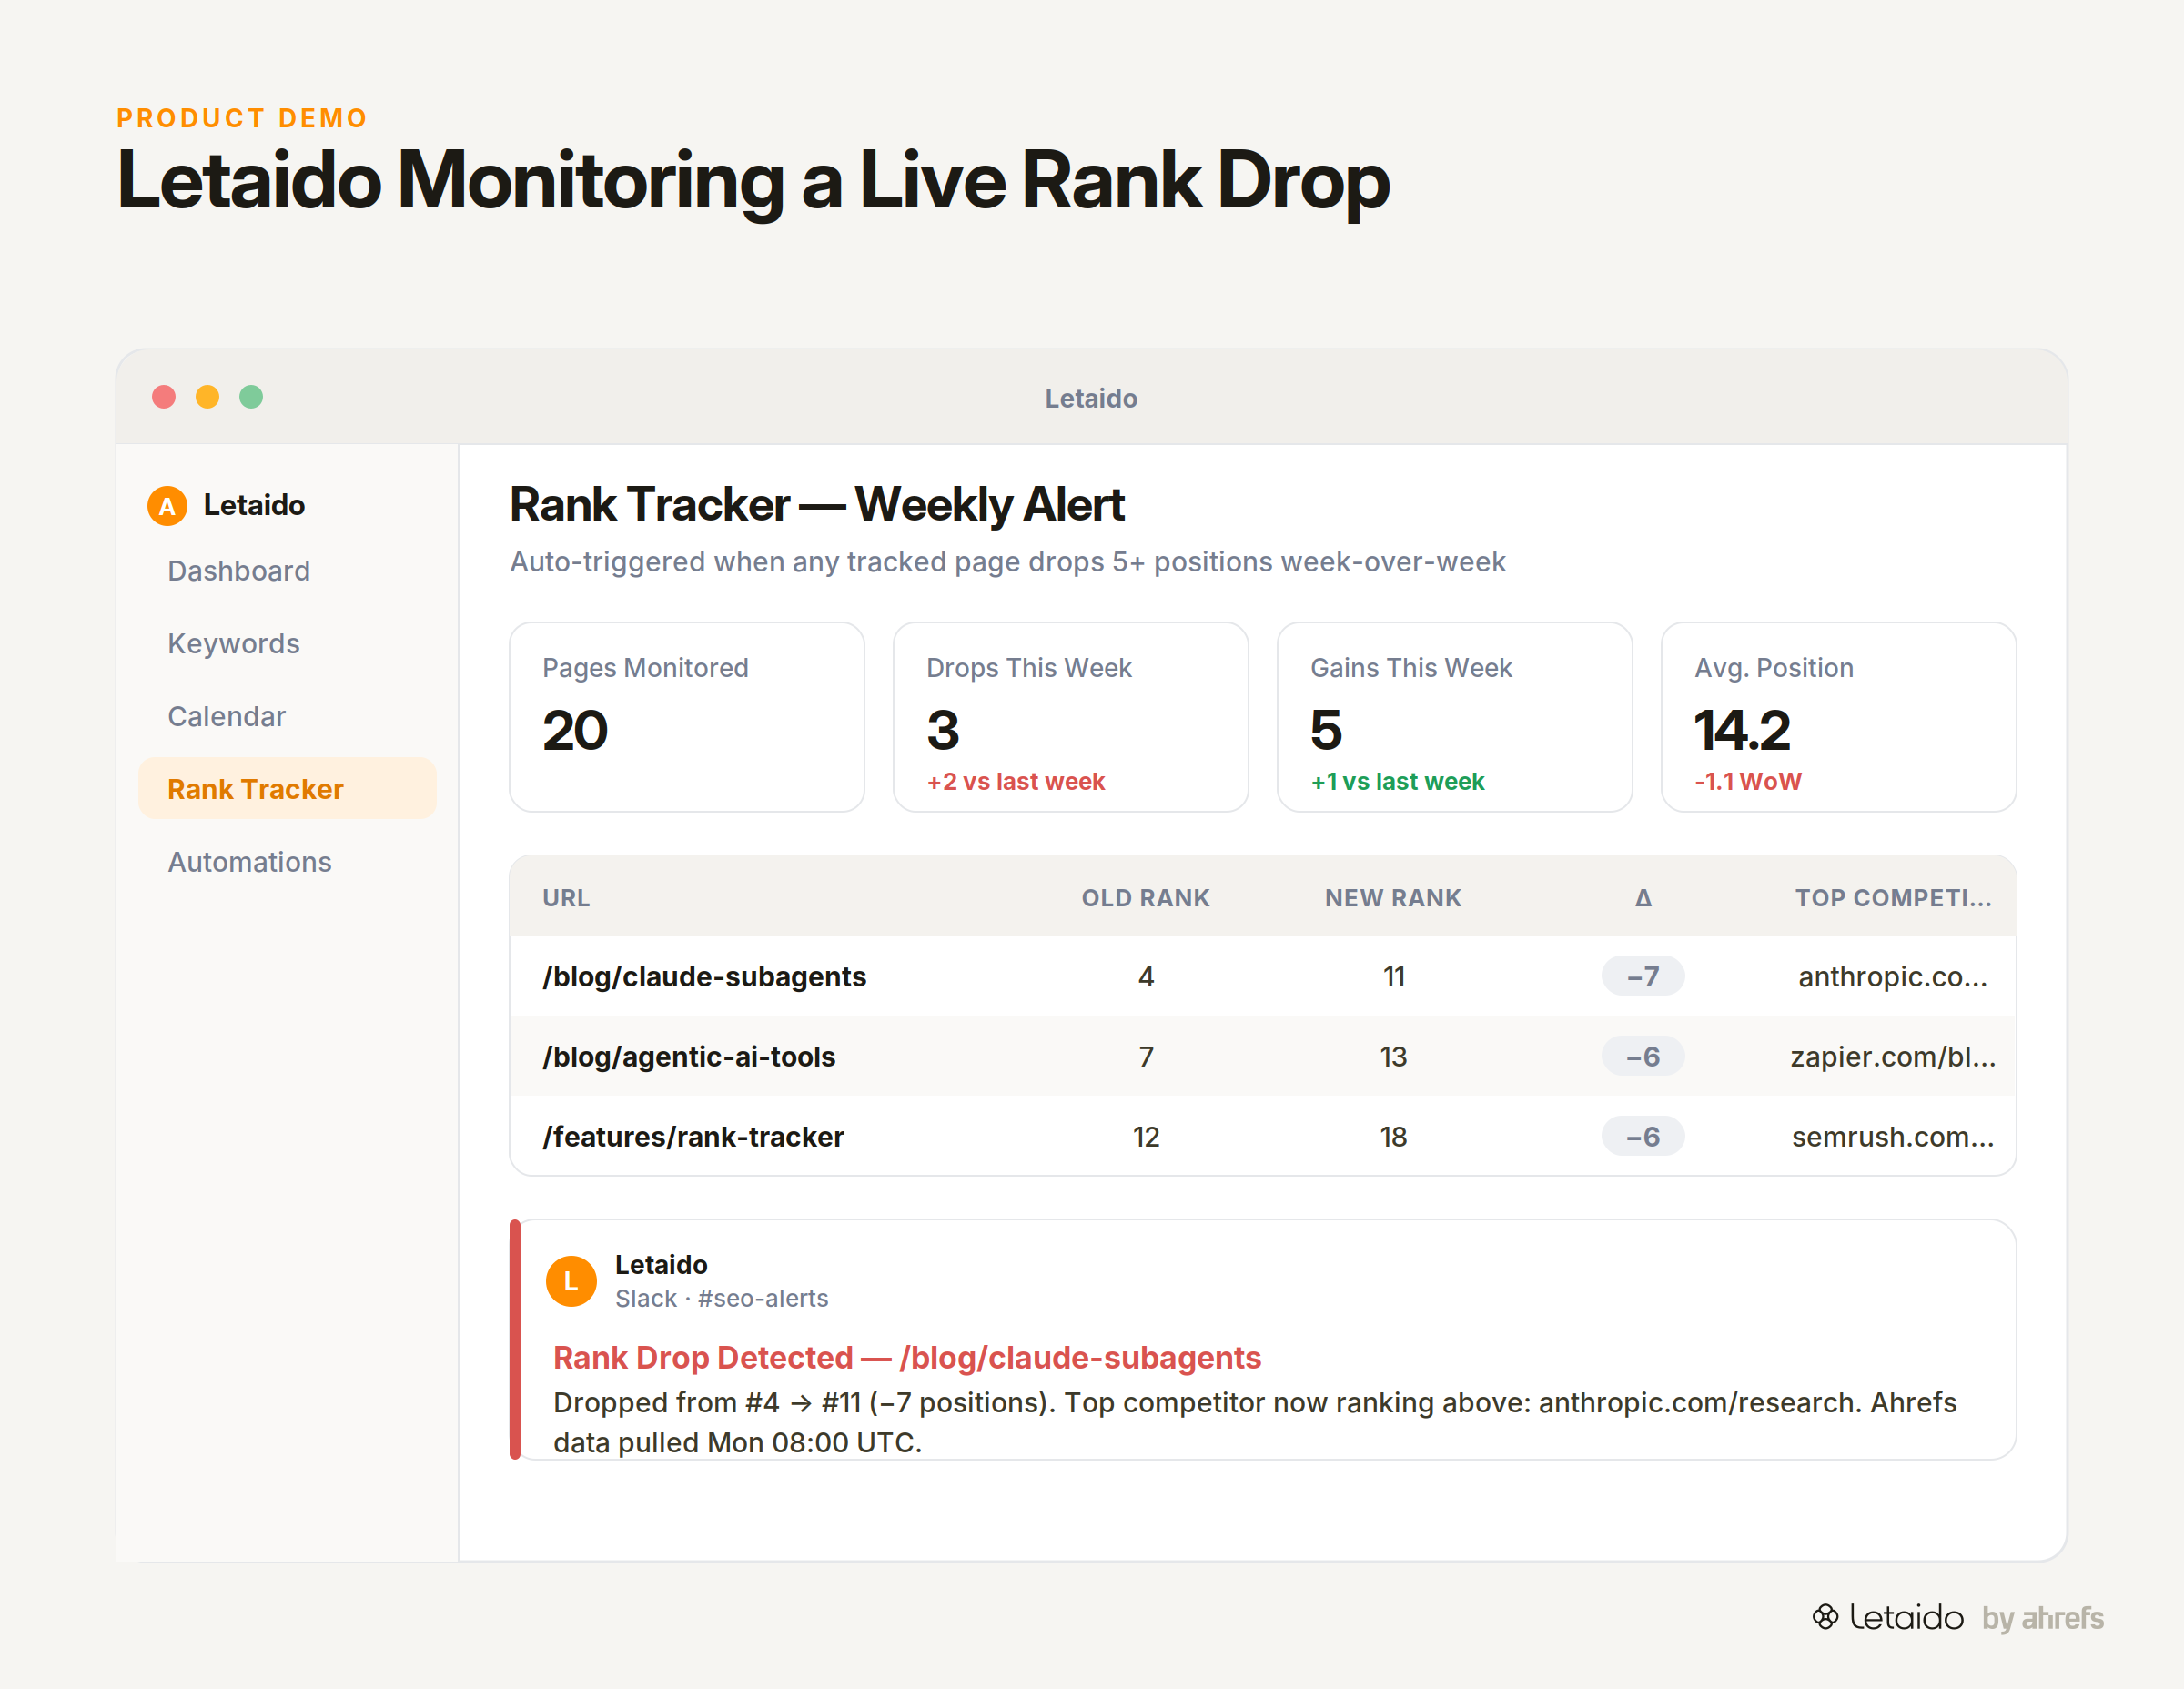This screenshot has width=2184, height=1689.
Task: Click the 'Letaido' window title text
Action: pos(1091,399)
